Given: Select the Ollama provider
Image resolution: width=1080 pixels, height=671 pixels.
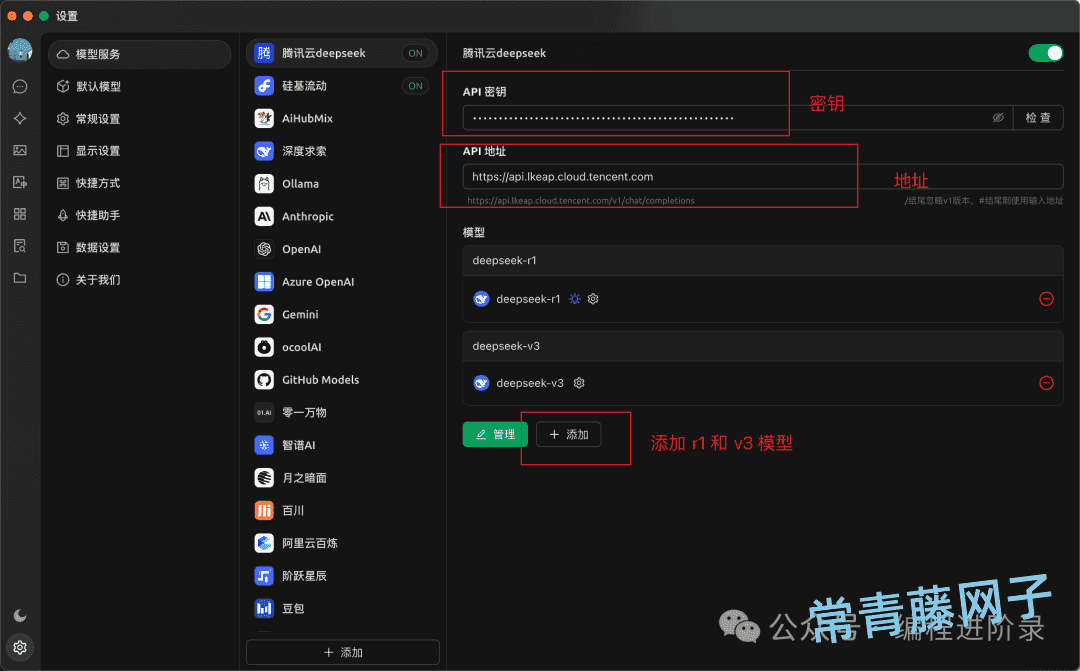Looking at the screenshot, I should coord(342,184).
